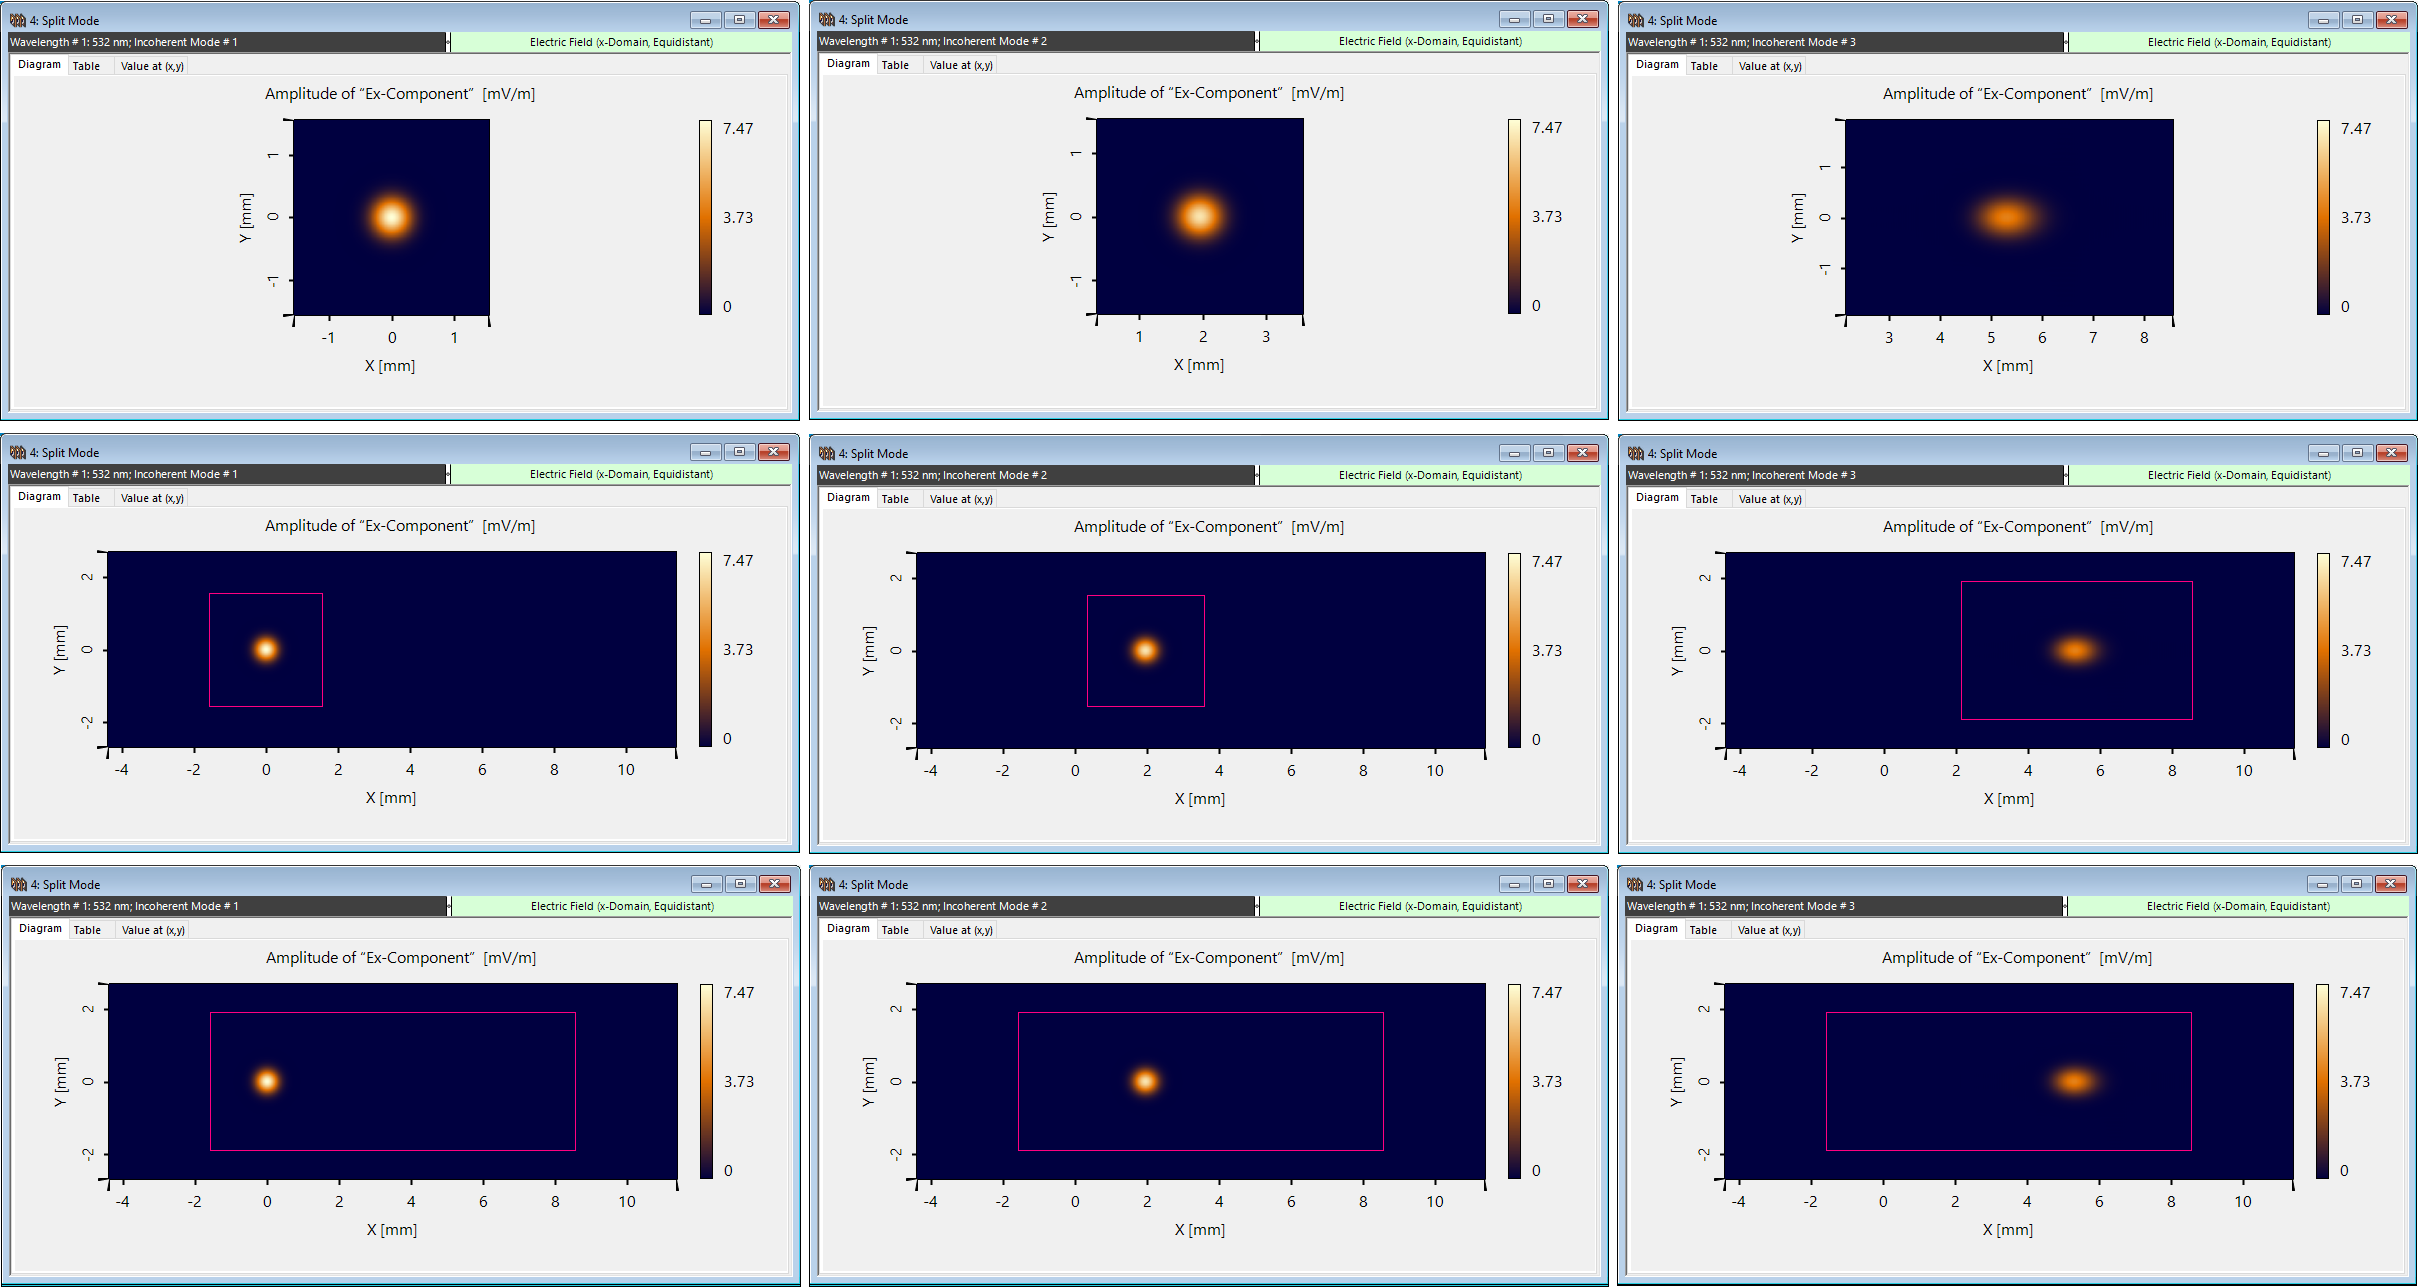
Task: Open Table tab in top-row Mode #2 window
Action: pyautogui.click(x=895, y=65)
